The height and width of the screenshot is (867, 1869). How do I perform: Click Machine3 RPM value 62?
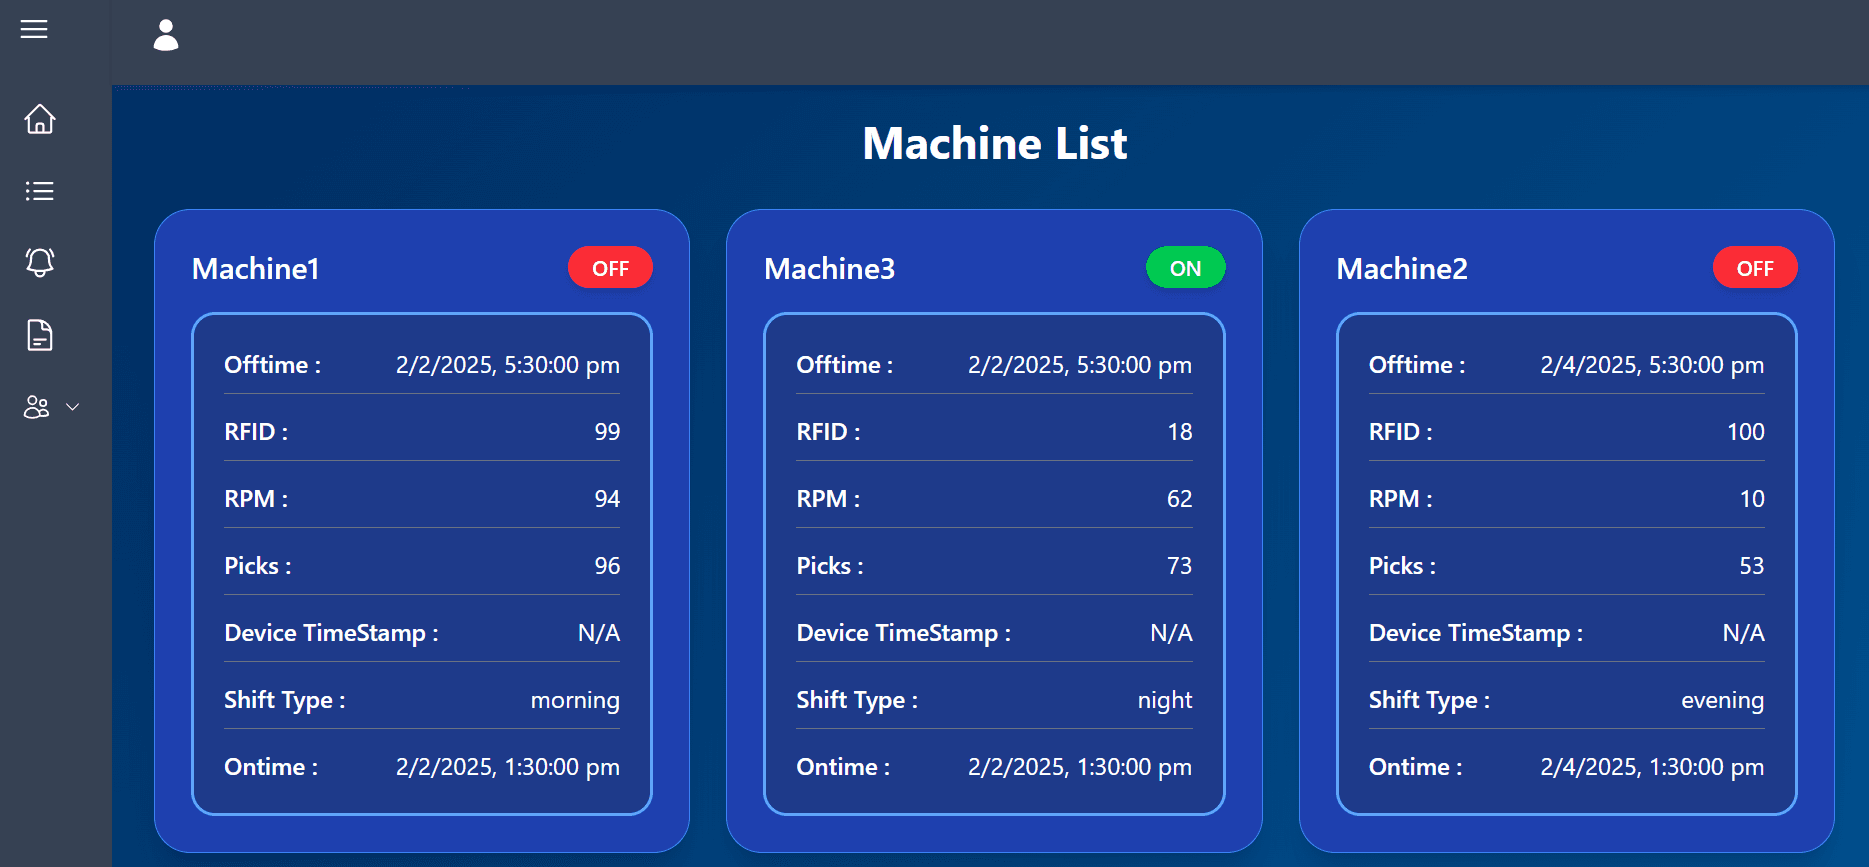(x=1180, y=499)
